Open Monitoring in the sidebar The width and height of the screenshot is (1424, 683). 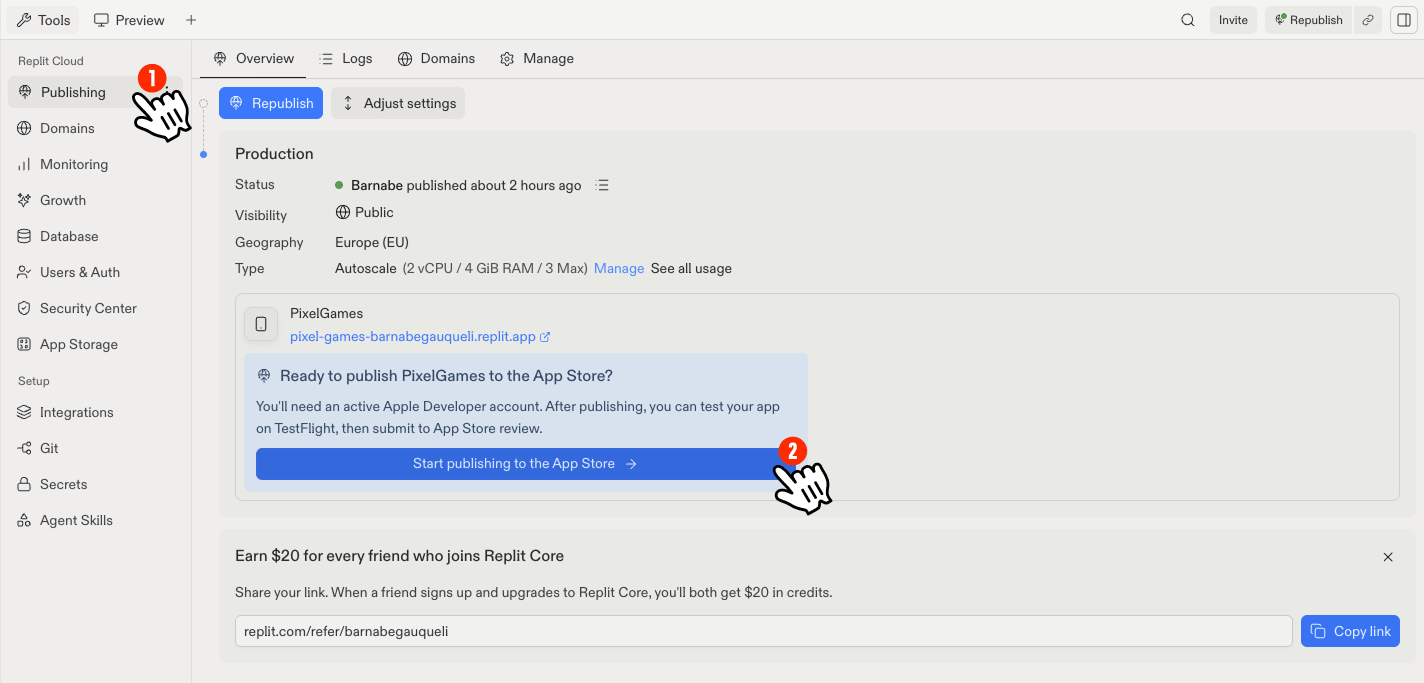[96, 164]
